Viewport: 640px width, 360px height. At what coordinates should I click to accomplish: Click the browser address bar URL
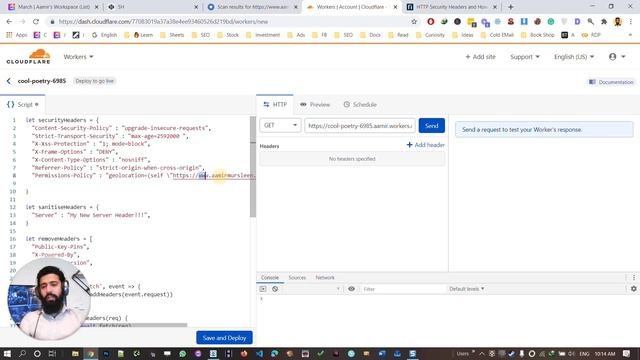[163, 22]
